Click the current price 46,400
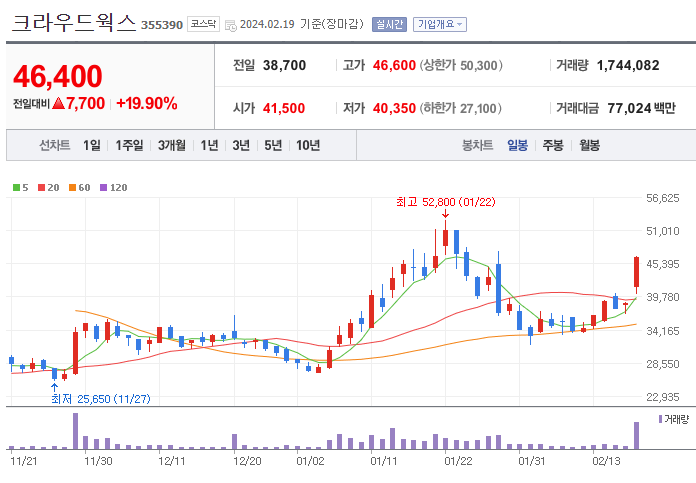The width and height of the screenshot is (696, 483). 58,77
